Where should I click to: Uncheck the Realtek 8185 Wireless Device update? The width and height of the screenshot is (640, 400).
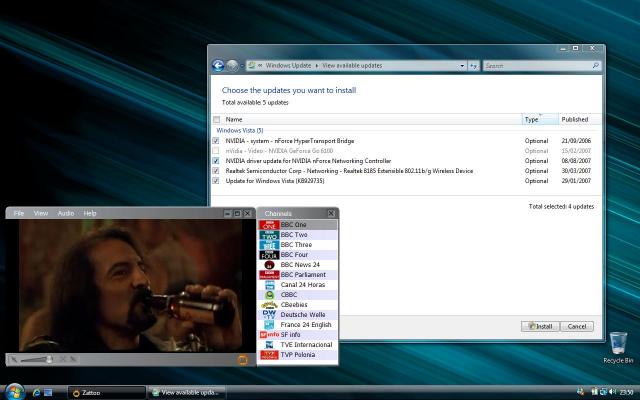pos(216,171)
